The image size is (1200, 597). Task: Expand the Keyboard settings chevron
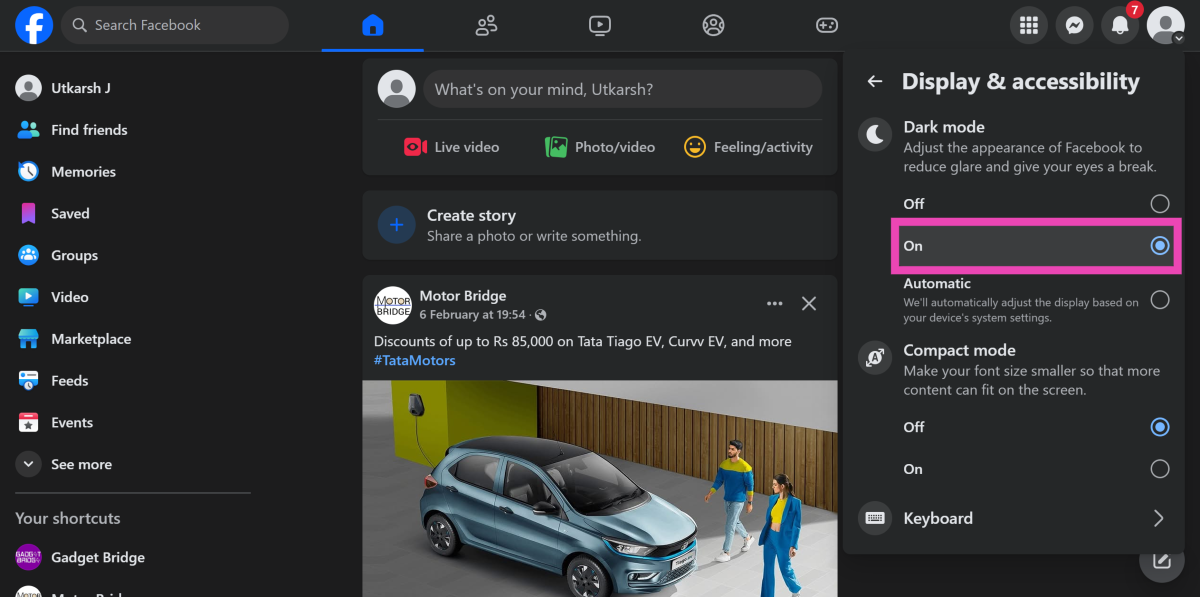click(1158, 518)
